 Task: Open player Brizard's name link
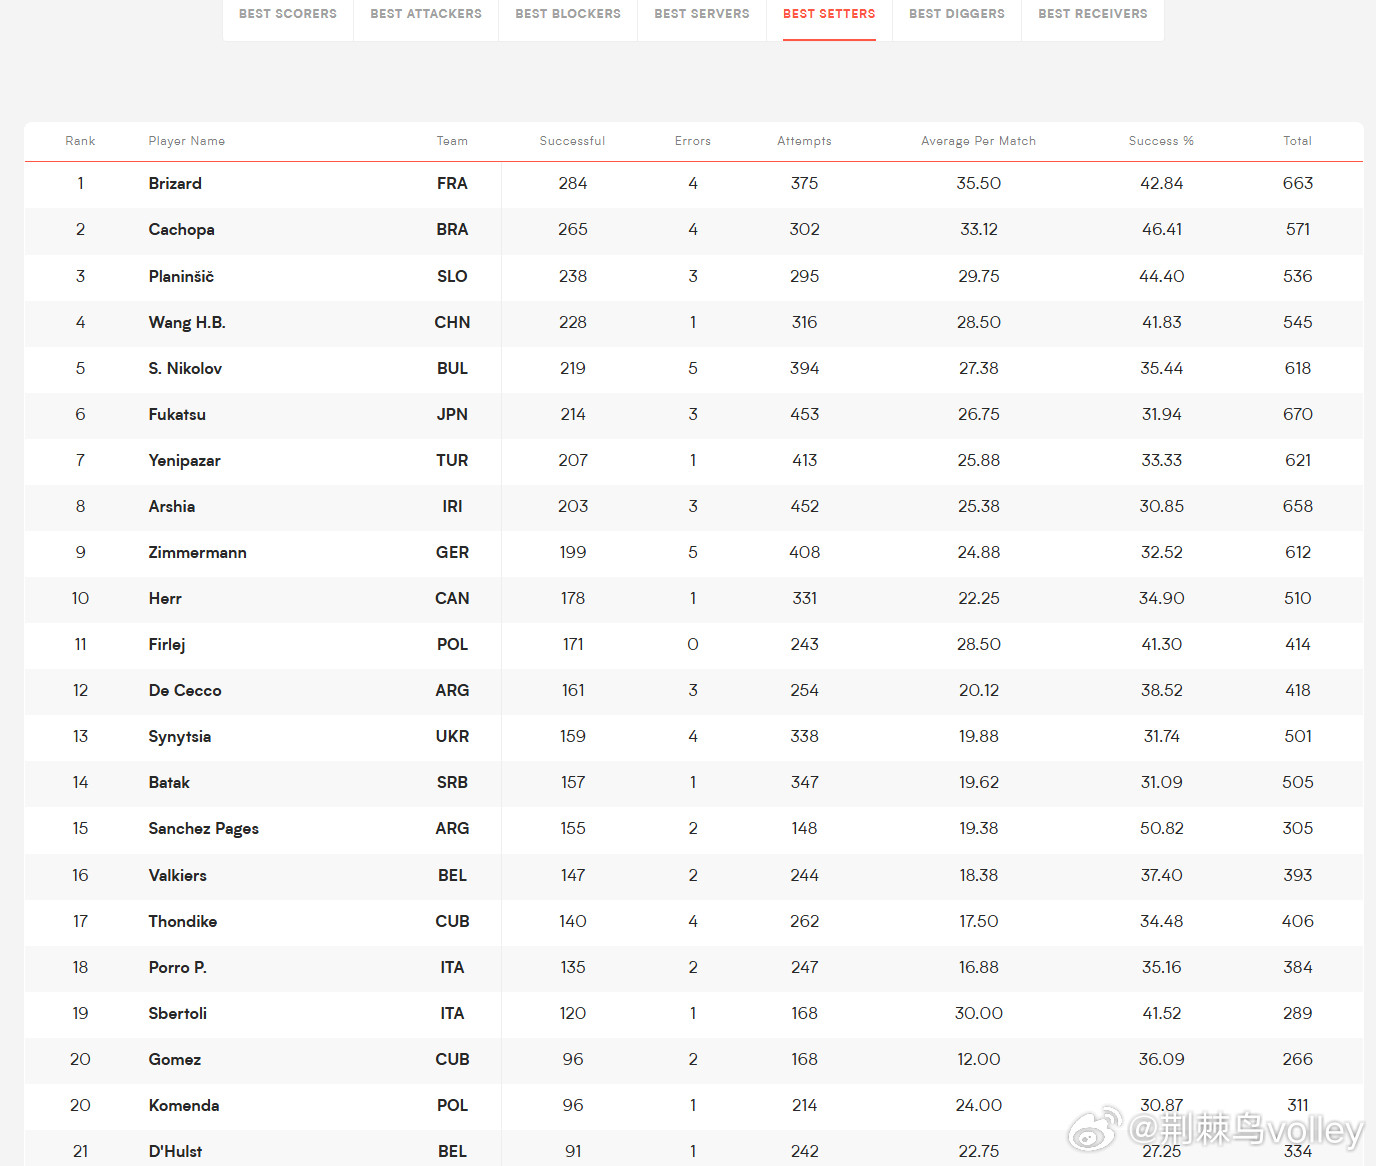175,184
